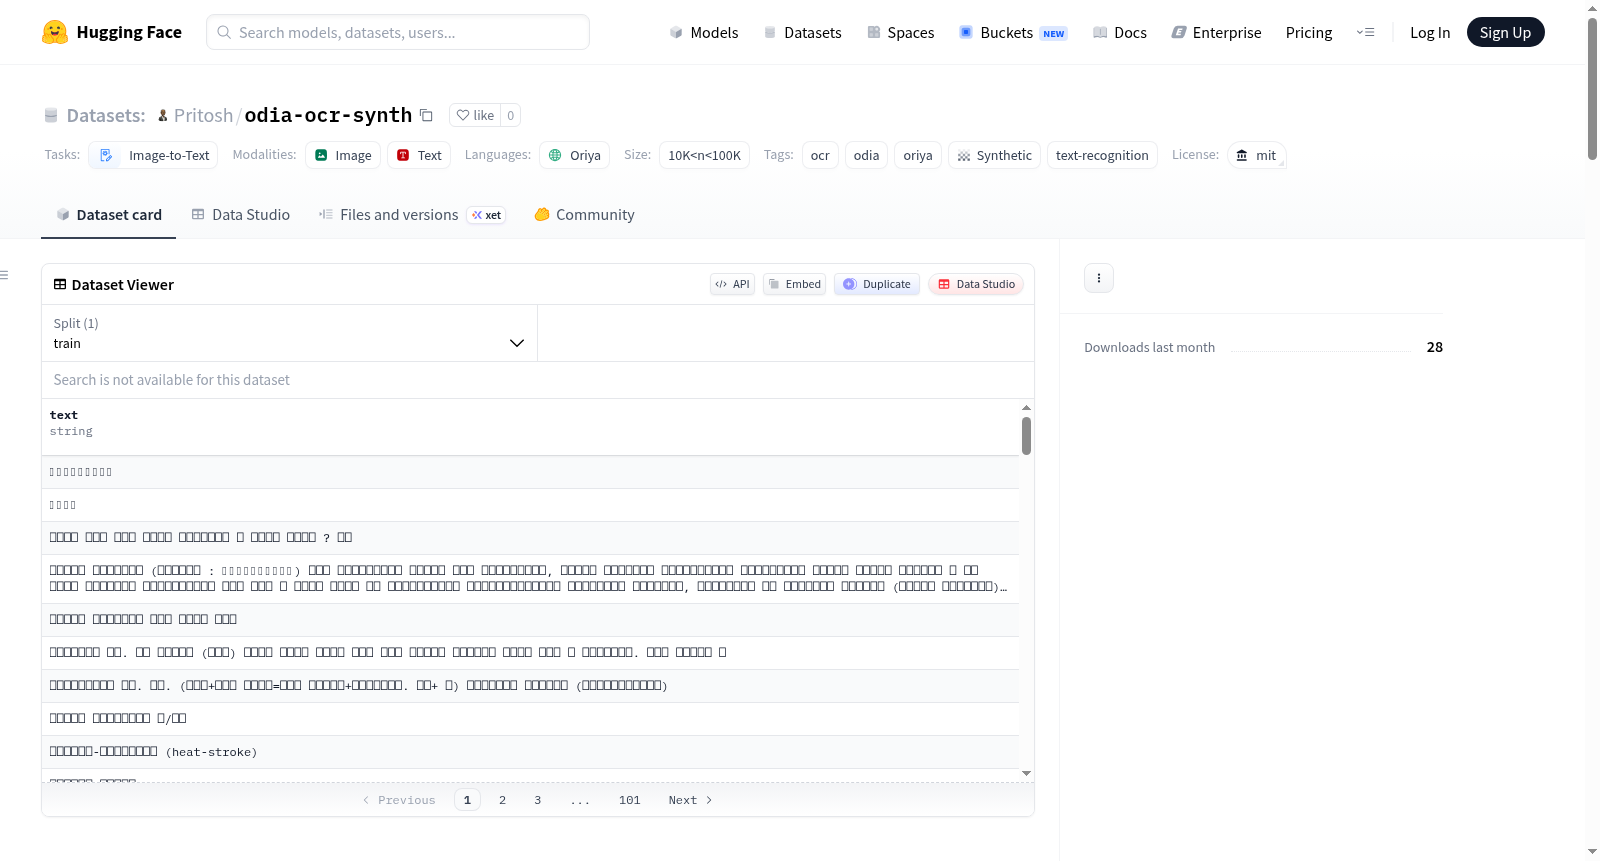
Task: Jump to page 101 of the viewer
Action: [x=629, y=800]
